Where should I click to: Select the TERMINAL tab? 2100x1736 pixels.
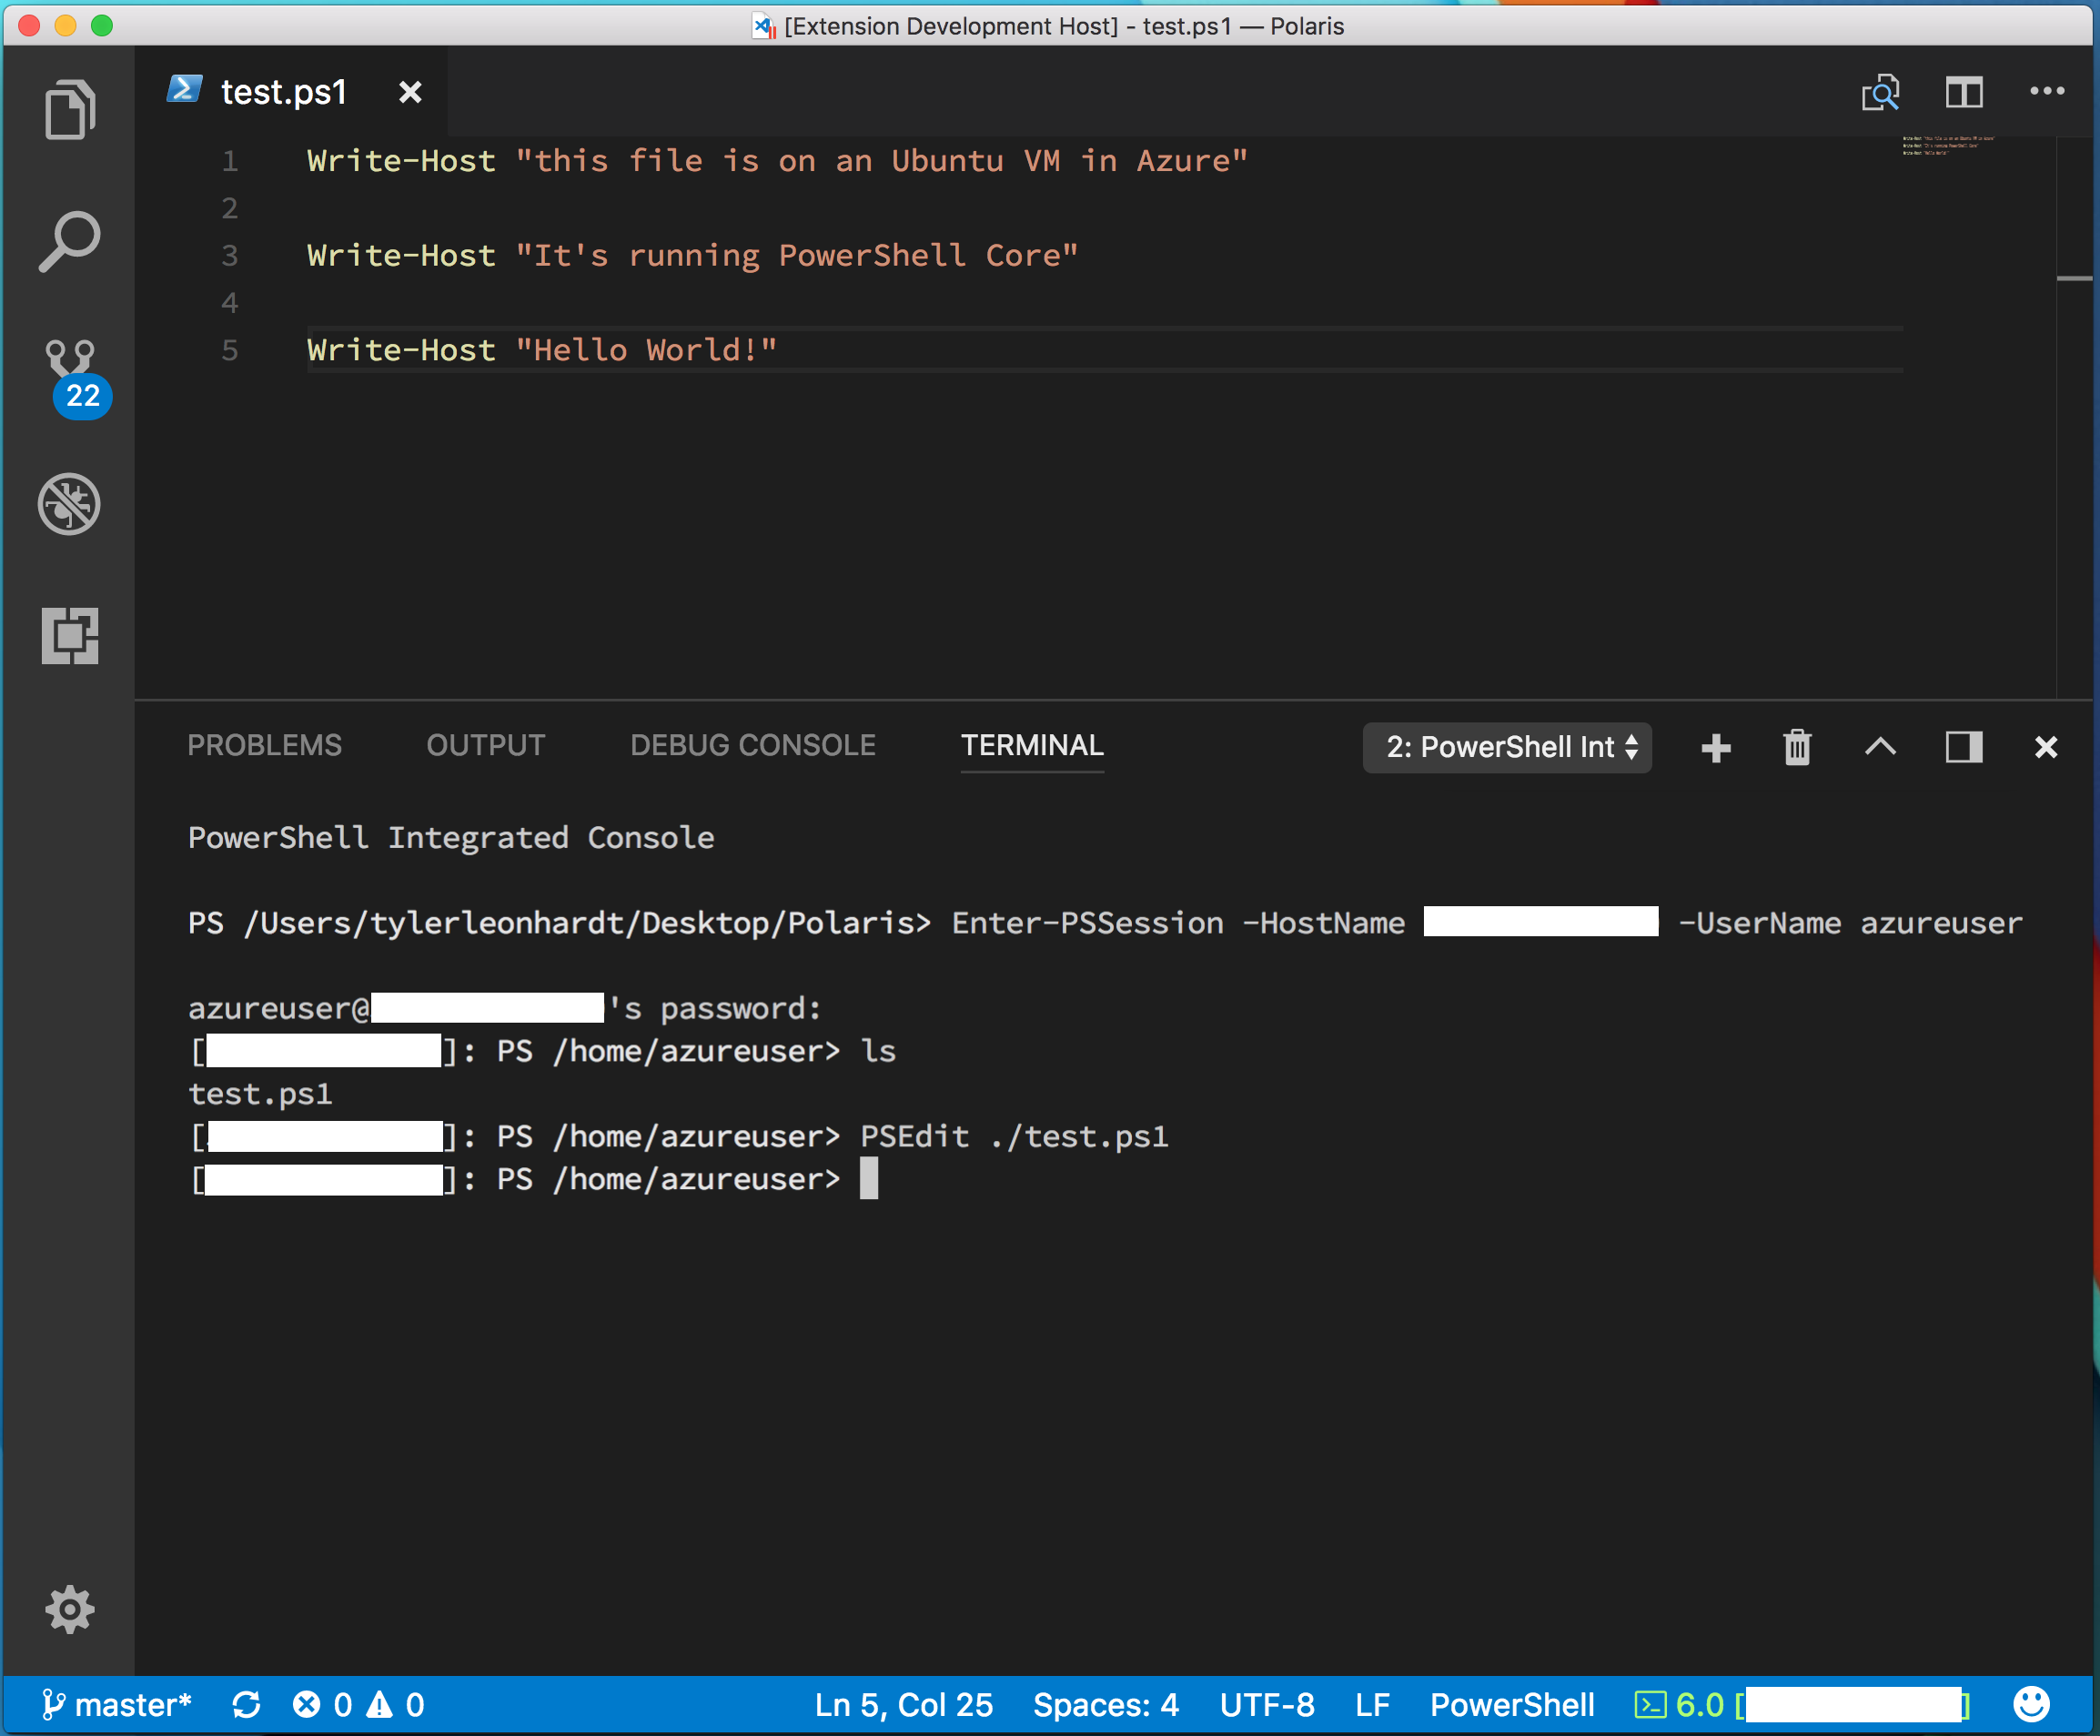click(x=1031, y=745)
